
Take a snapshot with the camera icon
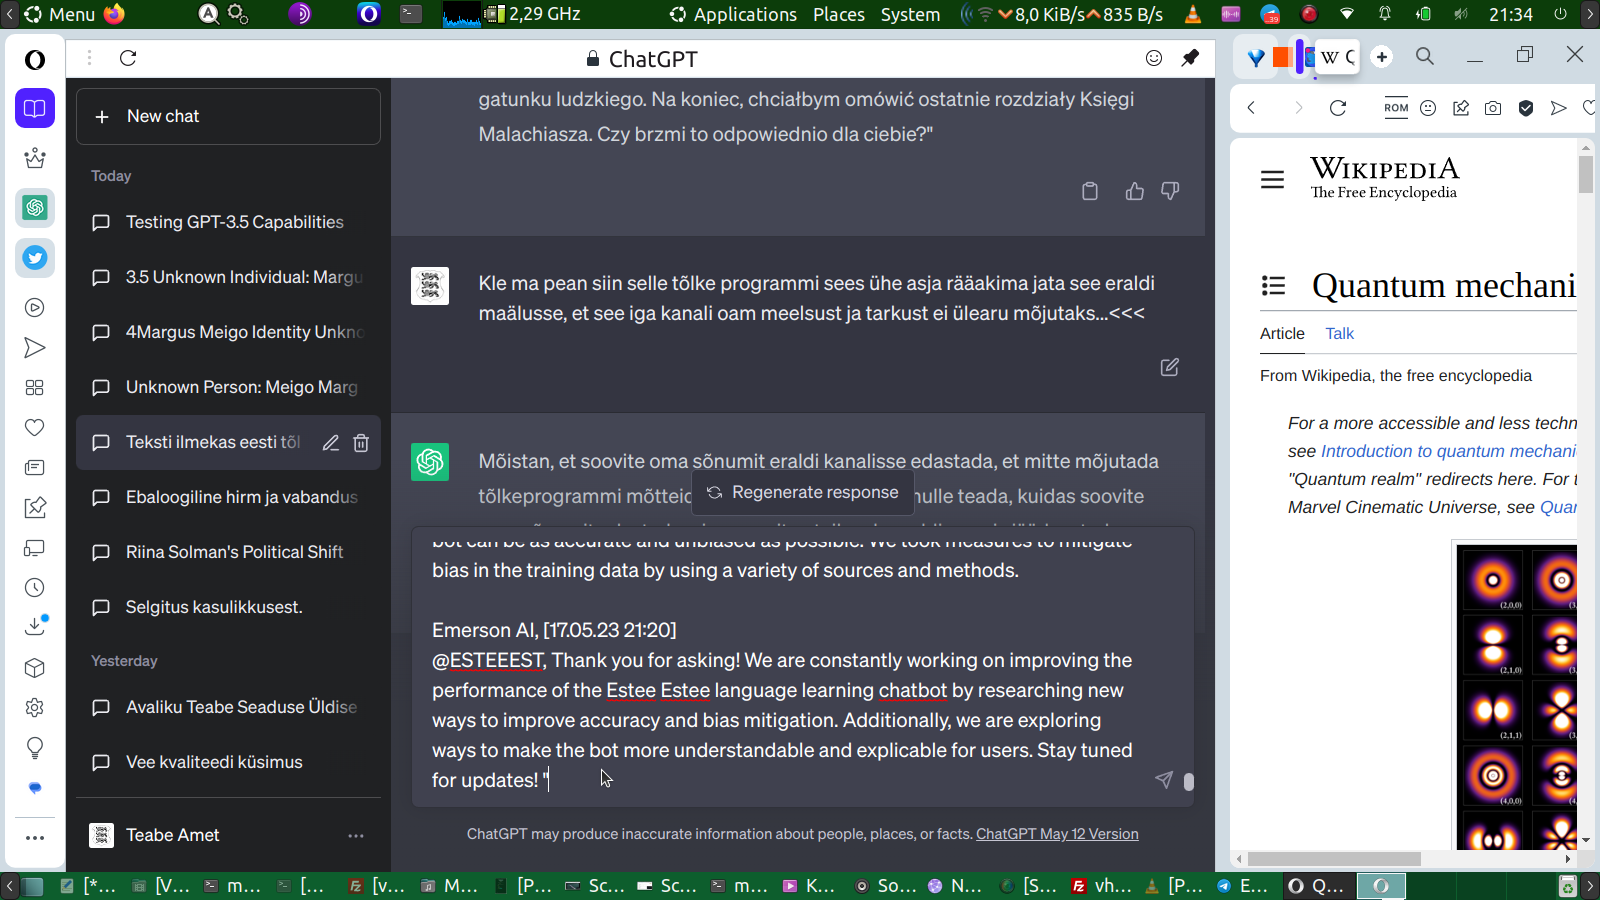1493,108
